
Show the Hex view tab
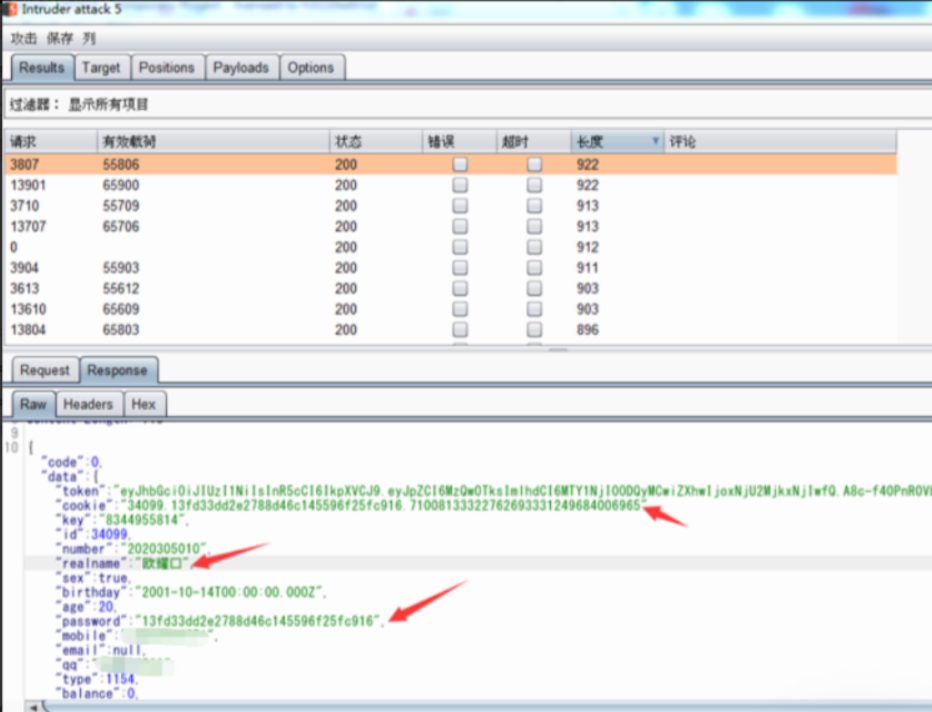click(144, 404)
